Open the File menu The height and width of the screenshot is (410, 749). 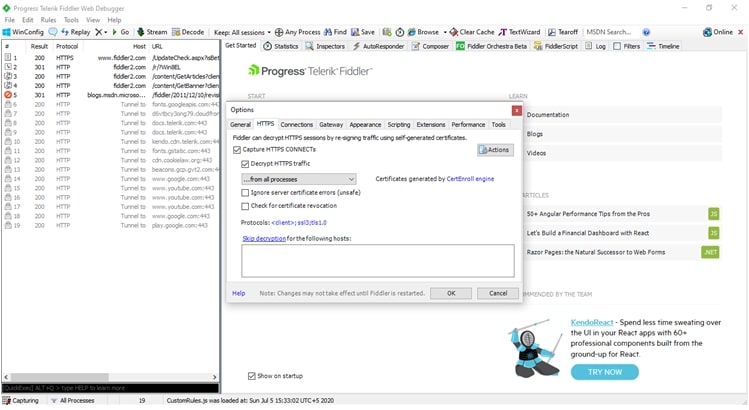pos(10,20)
